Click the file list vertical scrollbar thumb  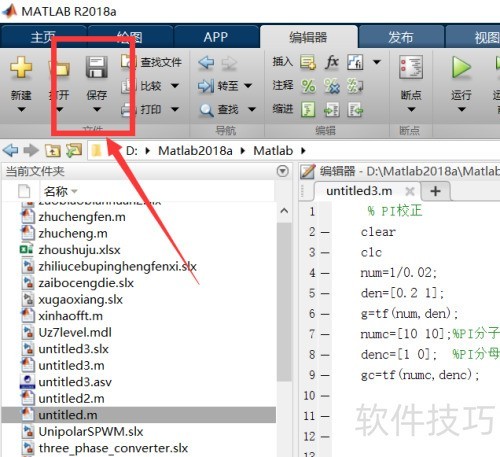tap(284, 302)
